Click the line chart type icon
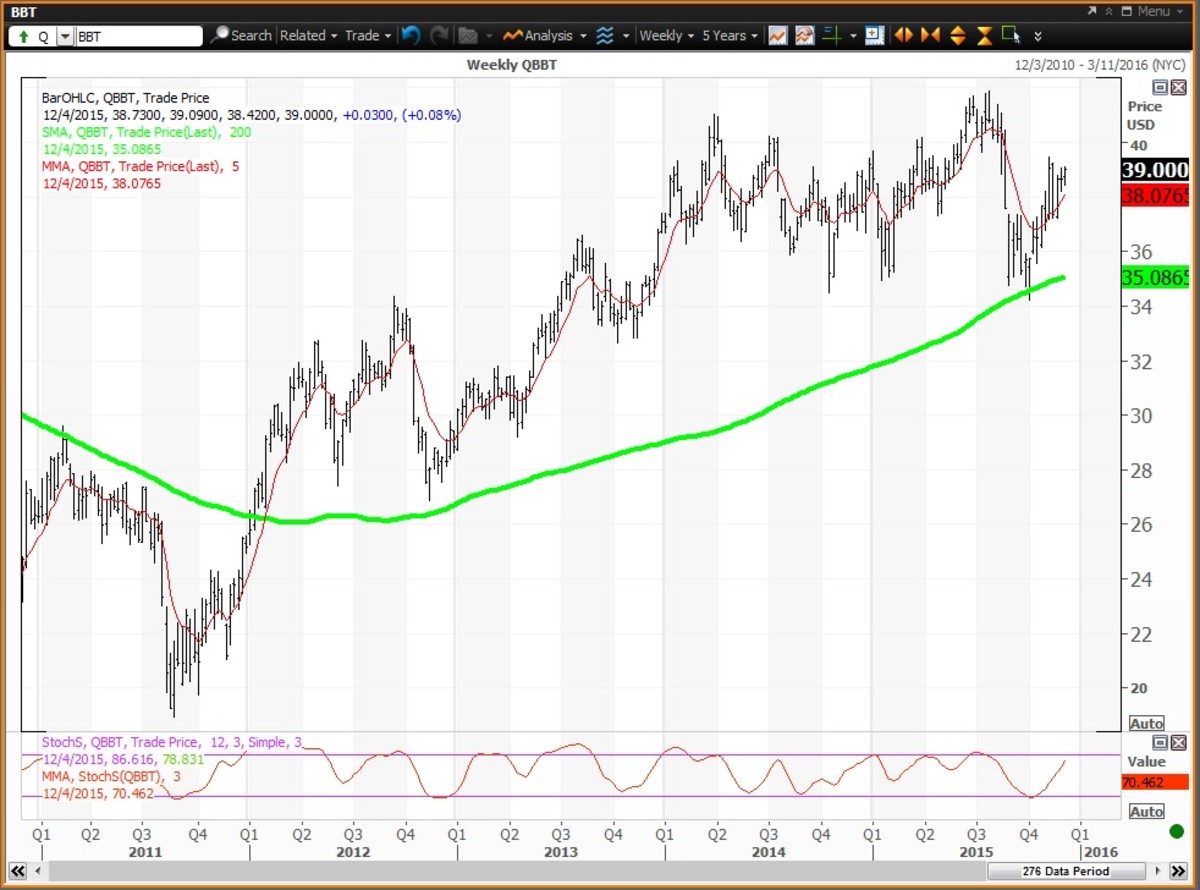Image resolution: width=1200 pixels, height=890 pixels. point(778,35)
